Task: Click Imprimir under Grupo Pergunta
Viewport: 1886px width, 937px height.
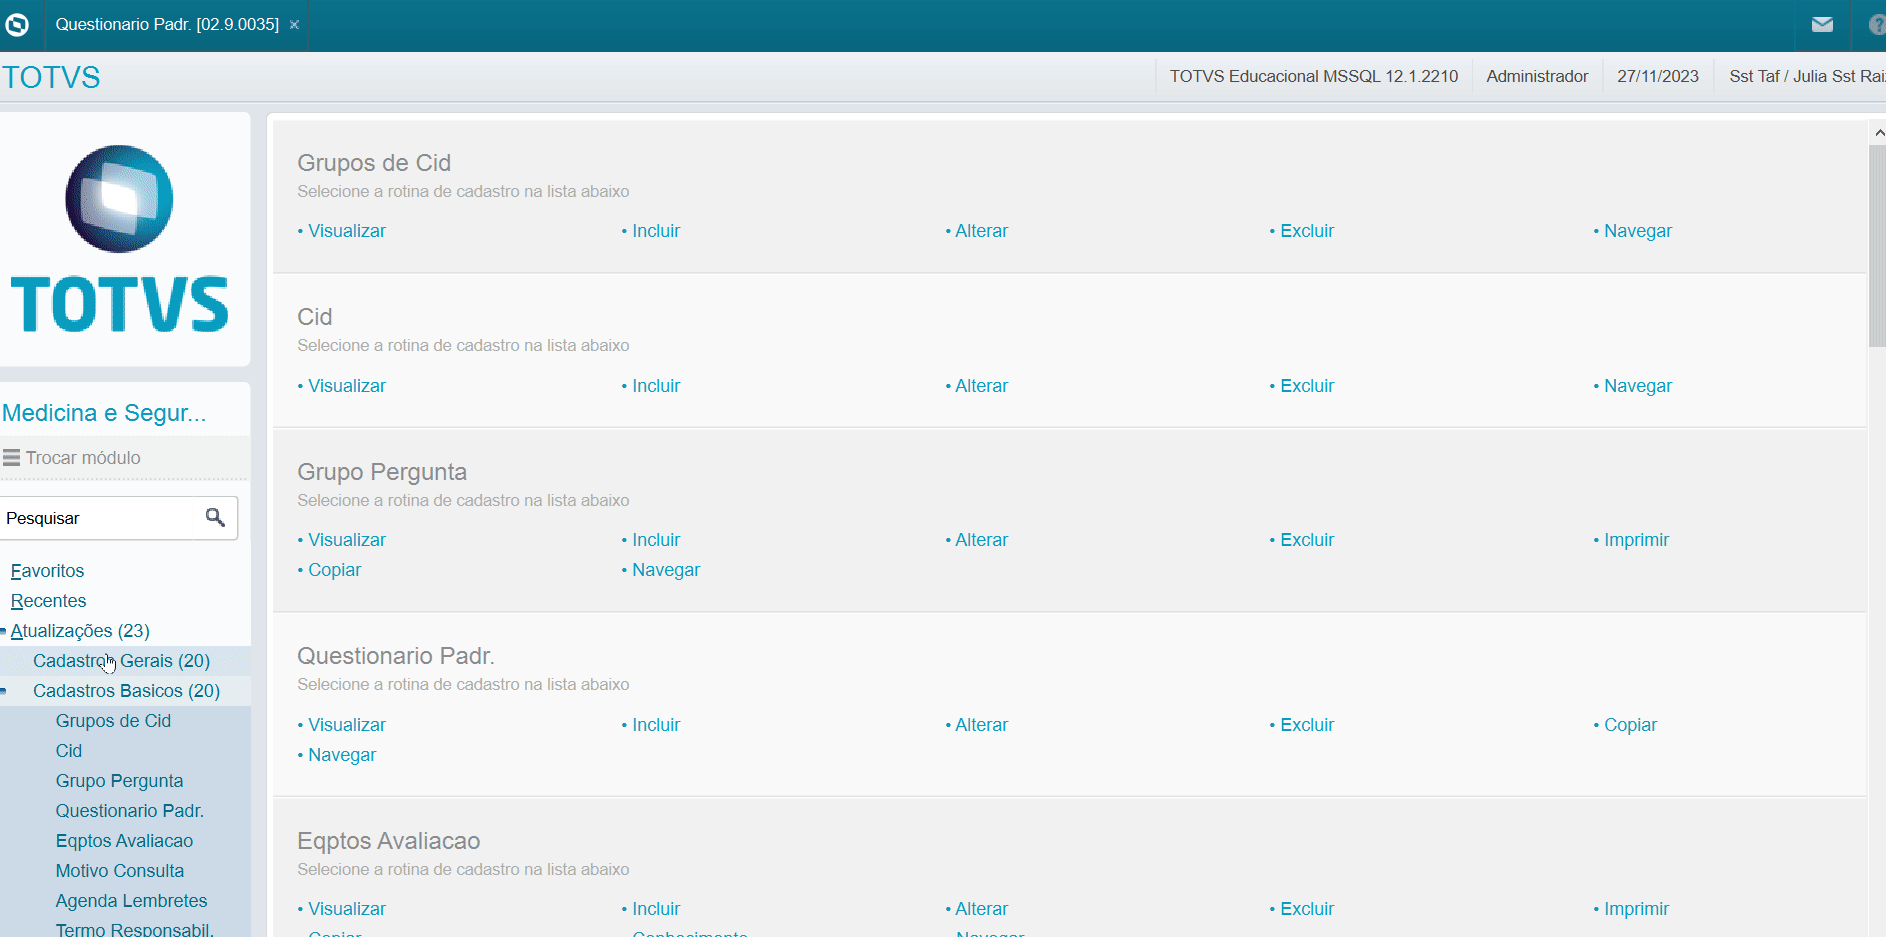Action: [1637, 540]
